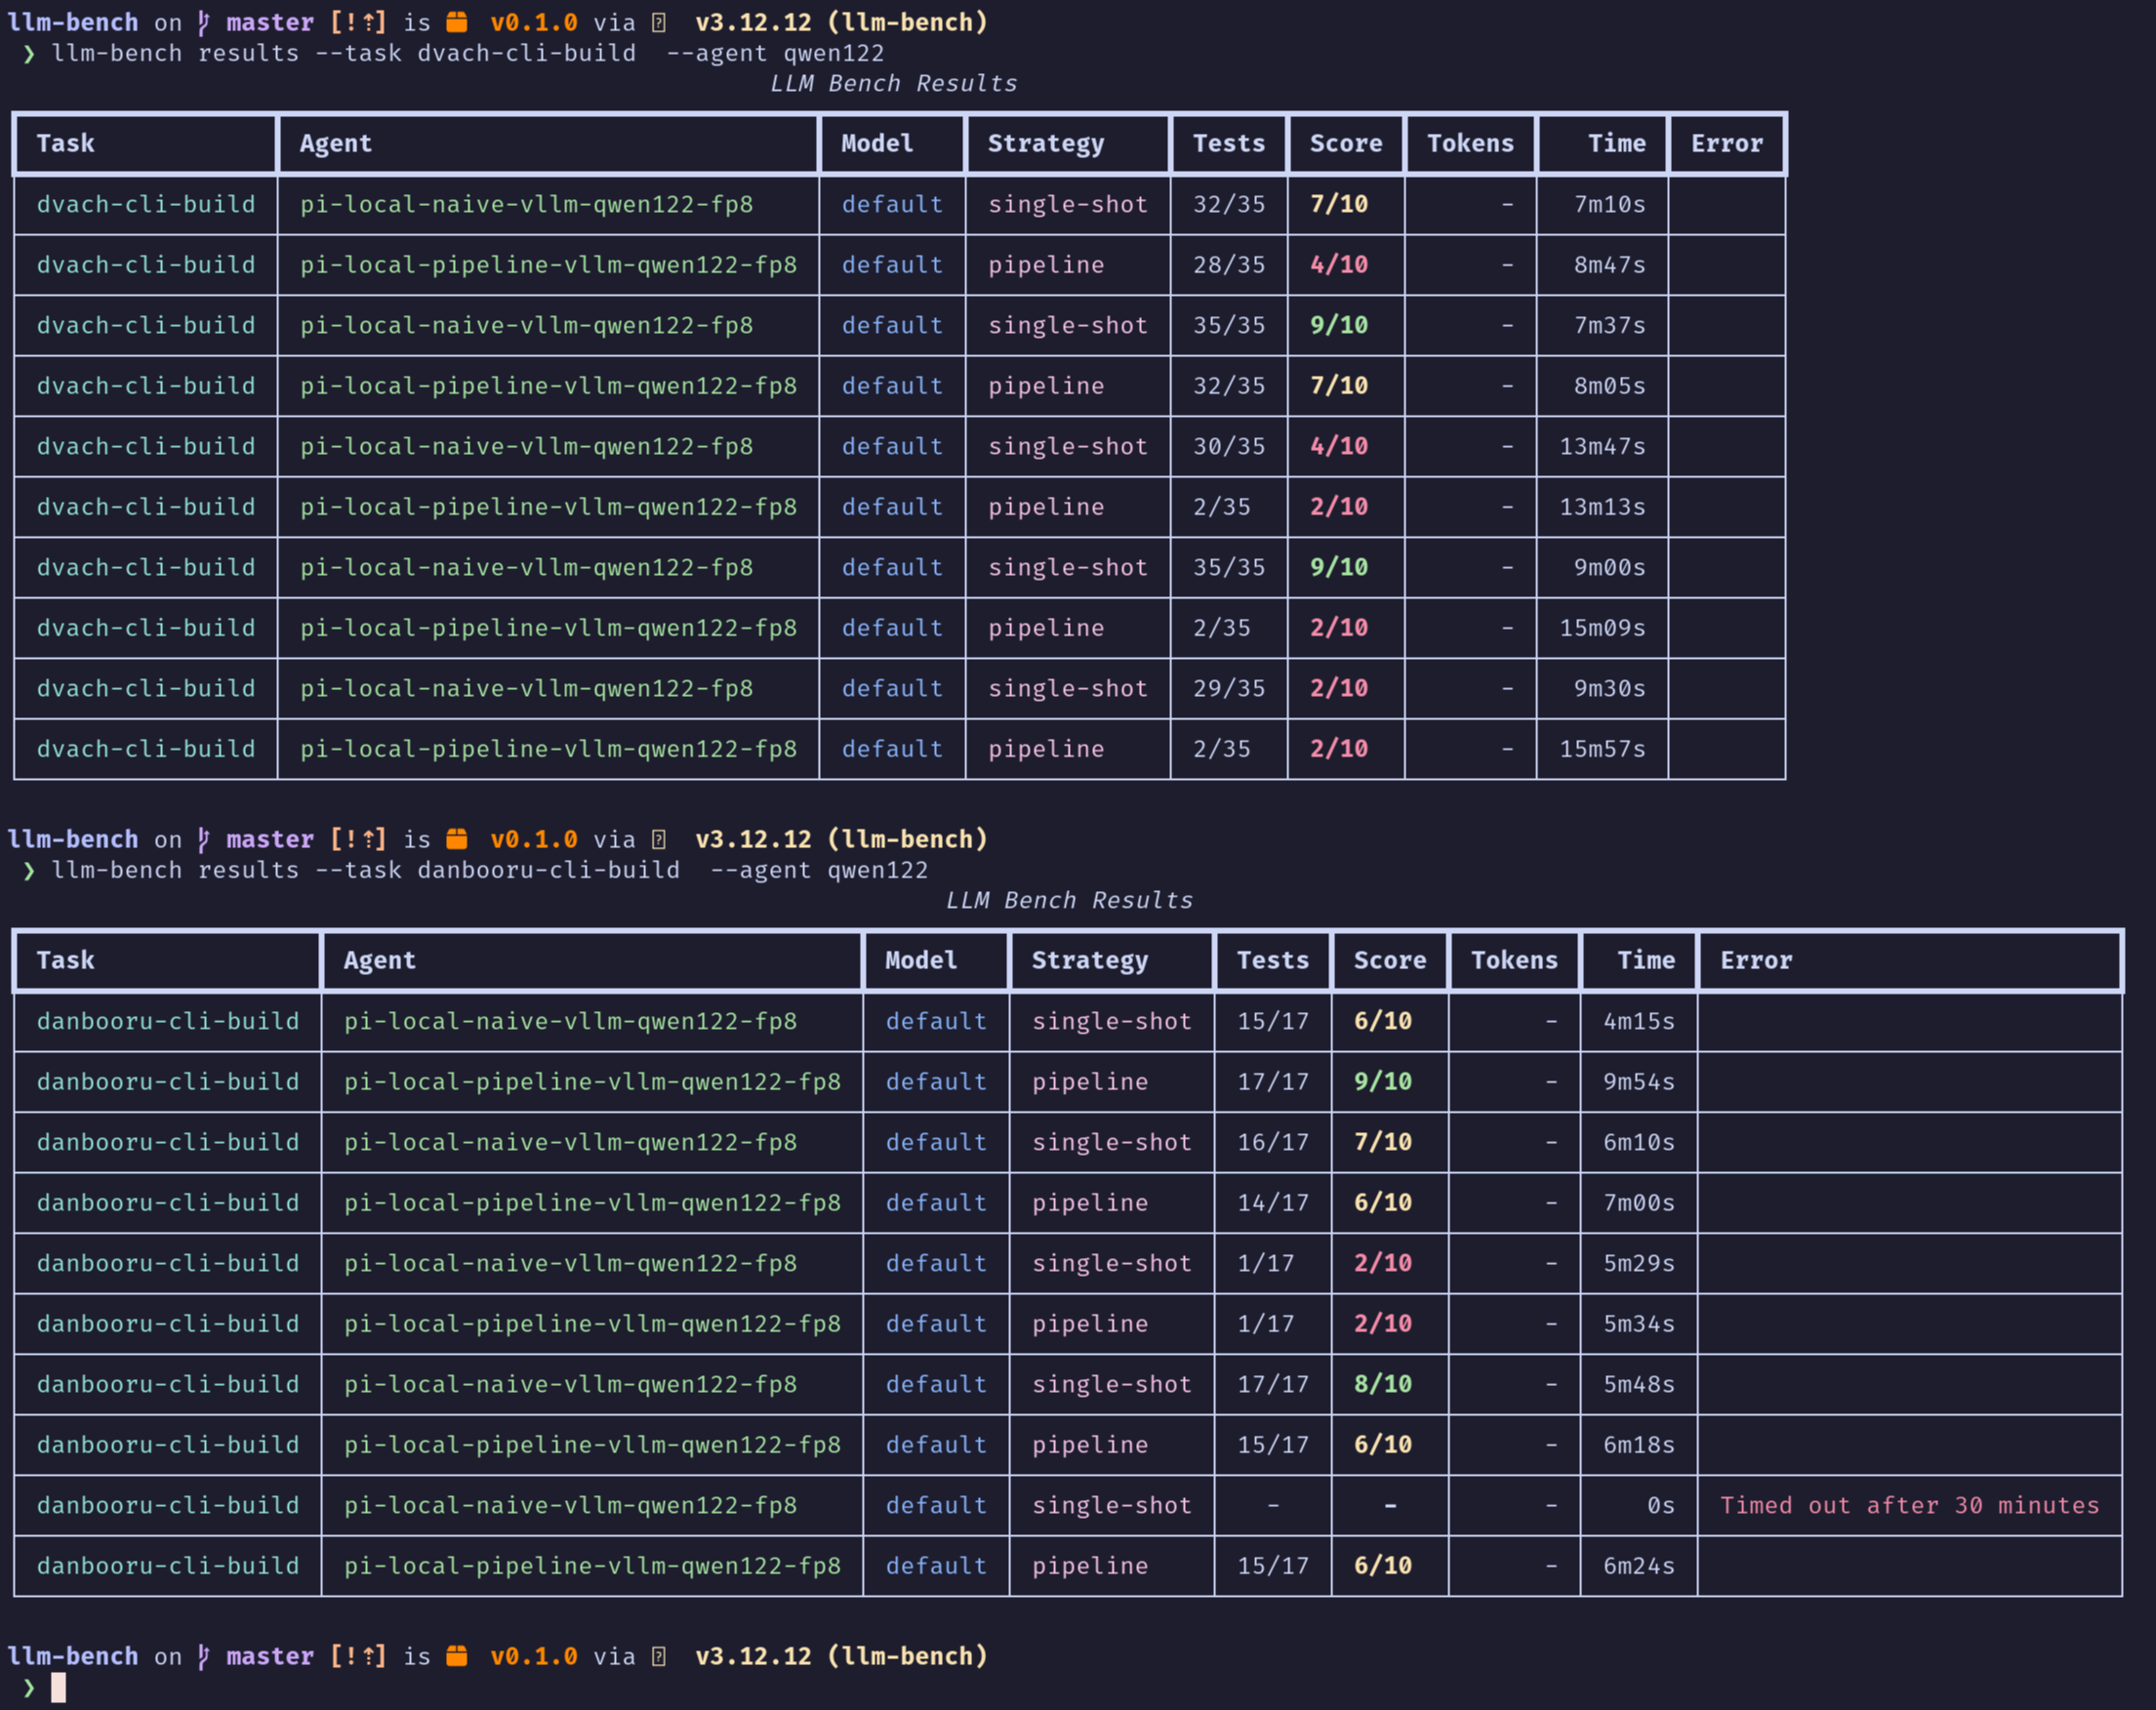Viewport: 2156px width, 1710px height.
Task: Click the Task column header in the dvach table
Action: coord(66,143)
